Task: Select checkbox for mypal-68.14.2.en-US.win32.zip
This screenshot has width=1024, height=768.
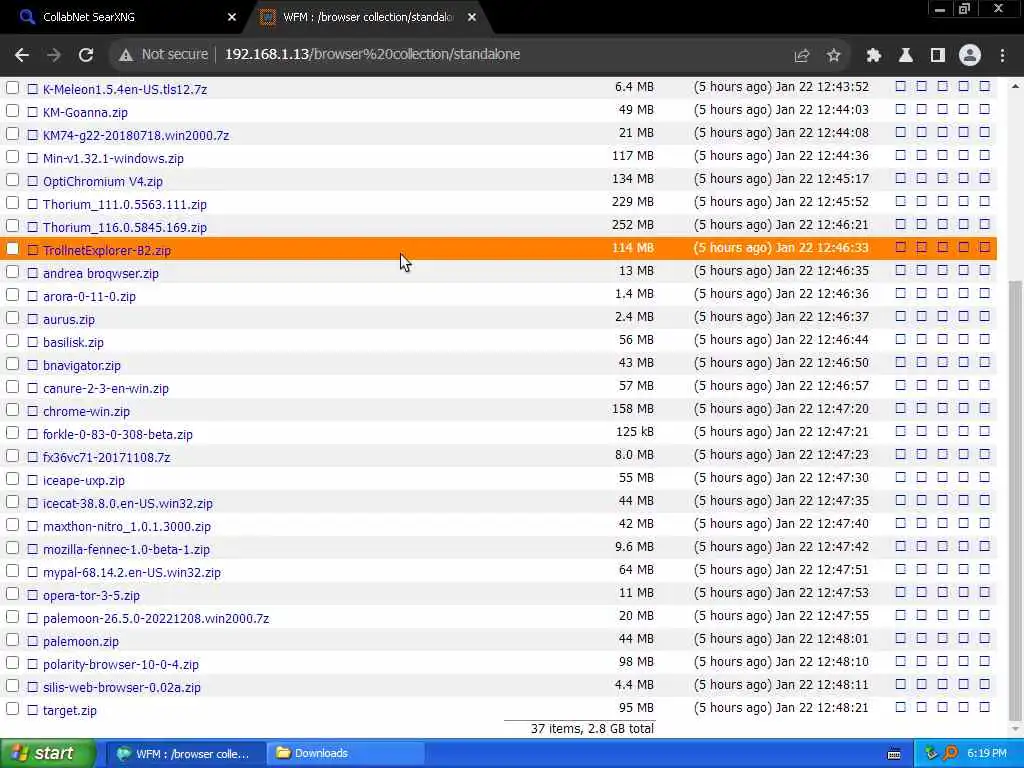Action: (12, 571)
